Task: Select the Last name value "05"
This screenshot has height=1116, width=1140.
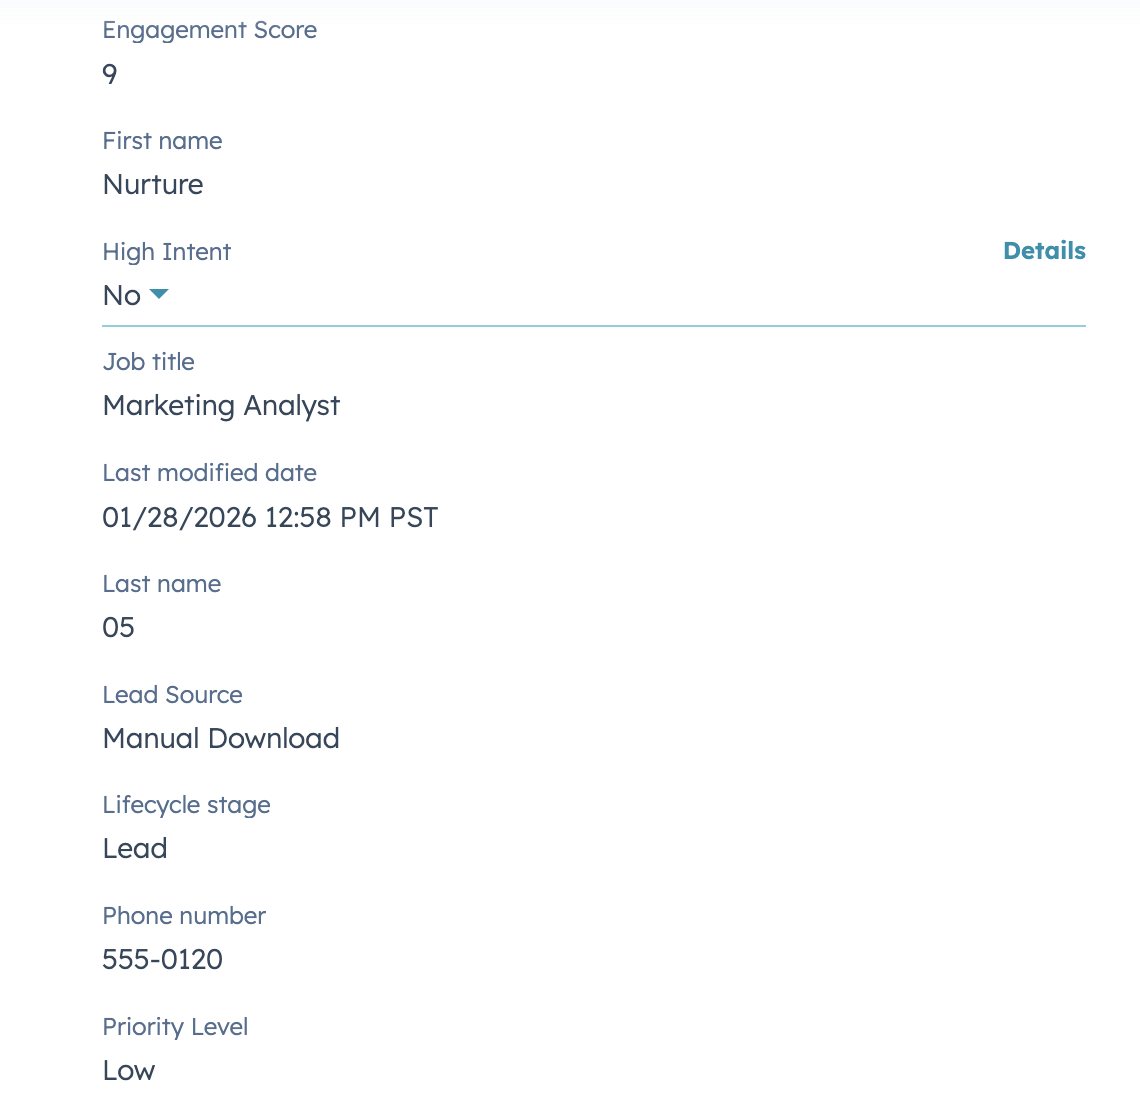Action: point(119,627)
